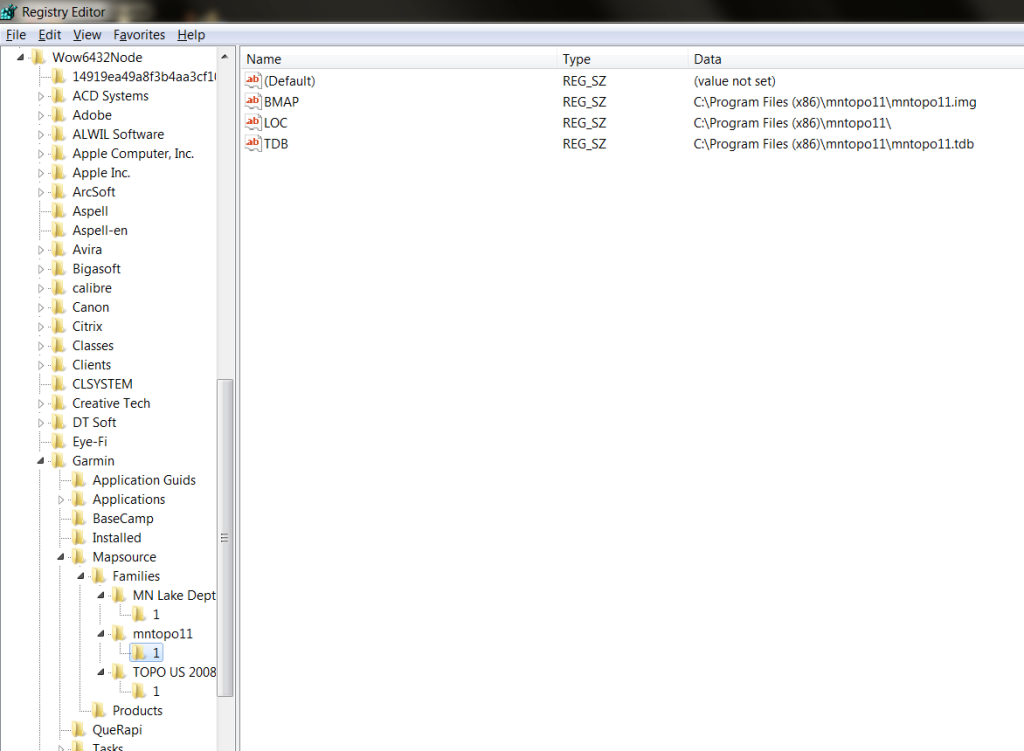Open the Help menu

[191, 35]
